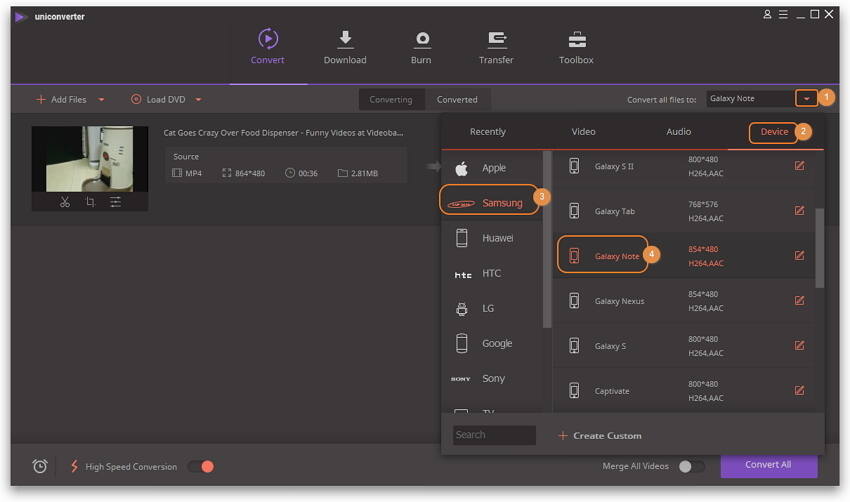The image size is (850, 502).
Task: Switch to the Device tab
Action: (x=774, y=132)
